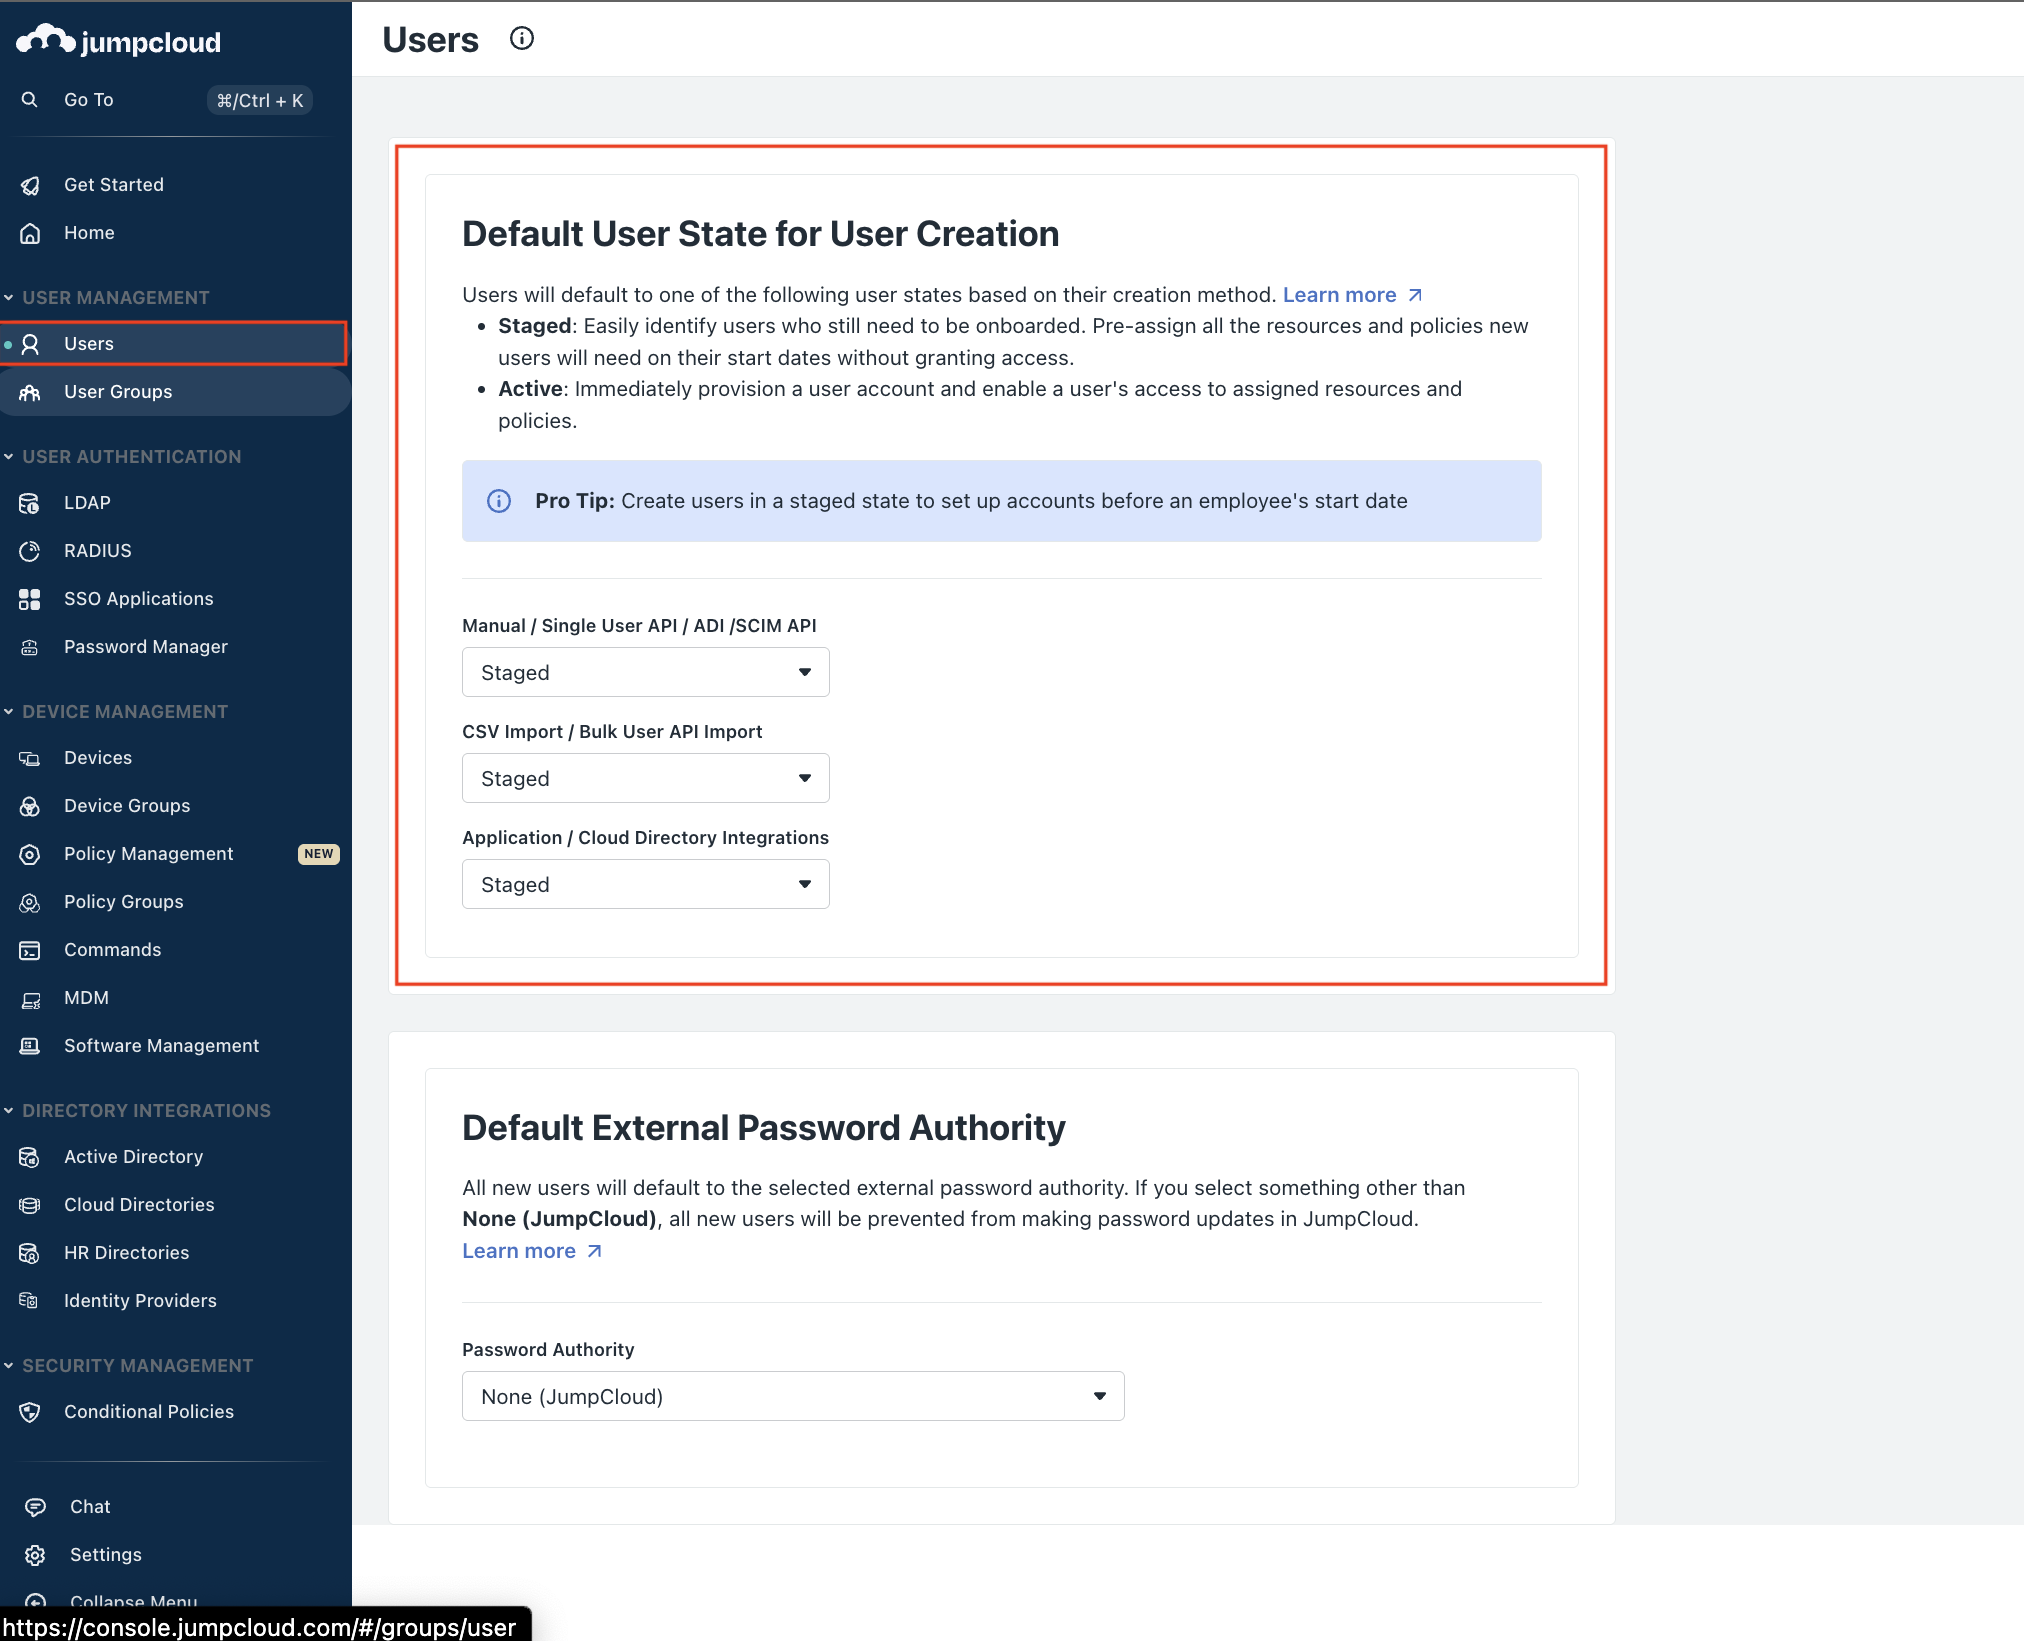Click the SSO Applications grid icon
The image size is (2024, 1641).
pos(30,599)
